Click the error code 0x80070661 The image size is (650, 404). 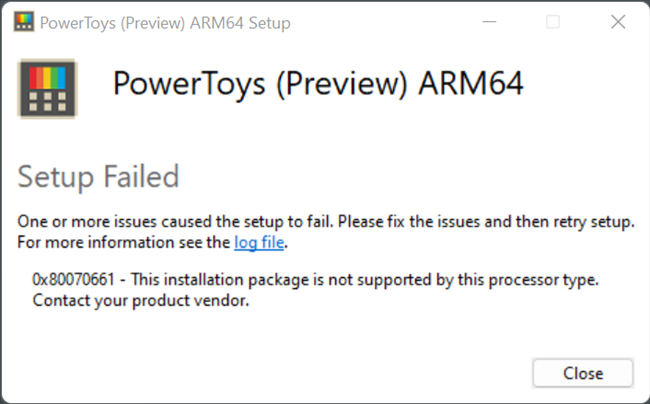(x=74, y=280)
